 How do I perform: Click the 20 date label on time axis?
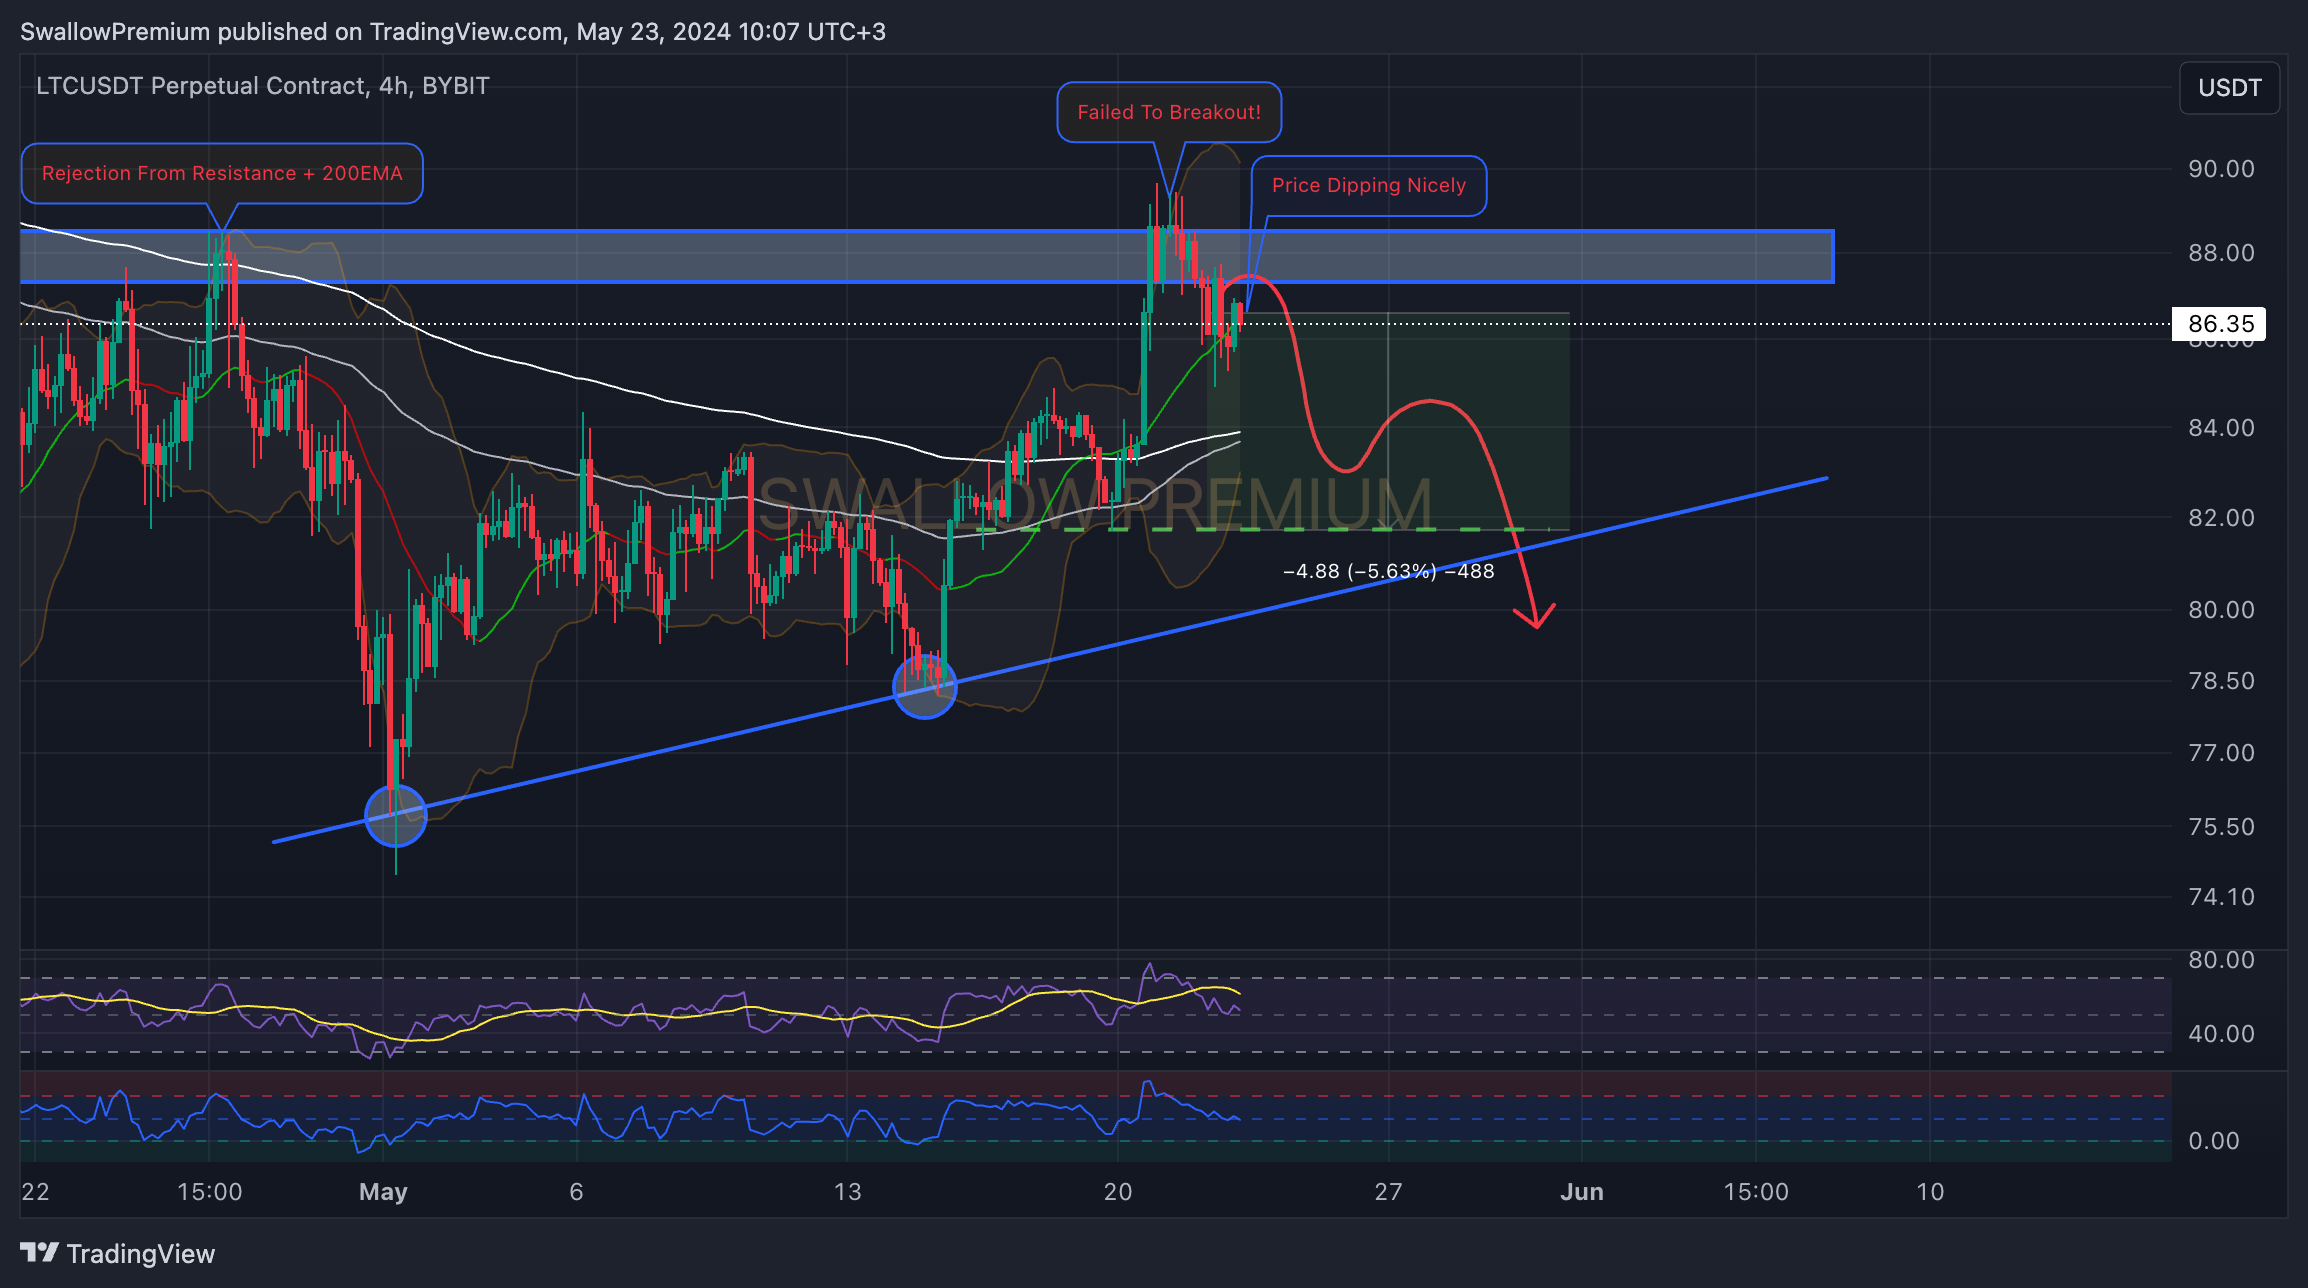(x=1118, y=1192)
